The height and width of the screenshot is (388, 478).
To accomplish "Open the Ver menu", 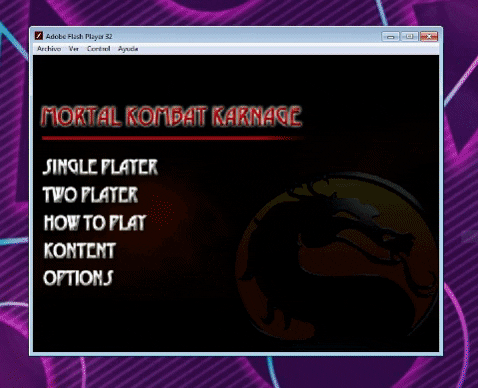I will (x=74, y=49).
